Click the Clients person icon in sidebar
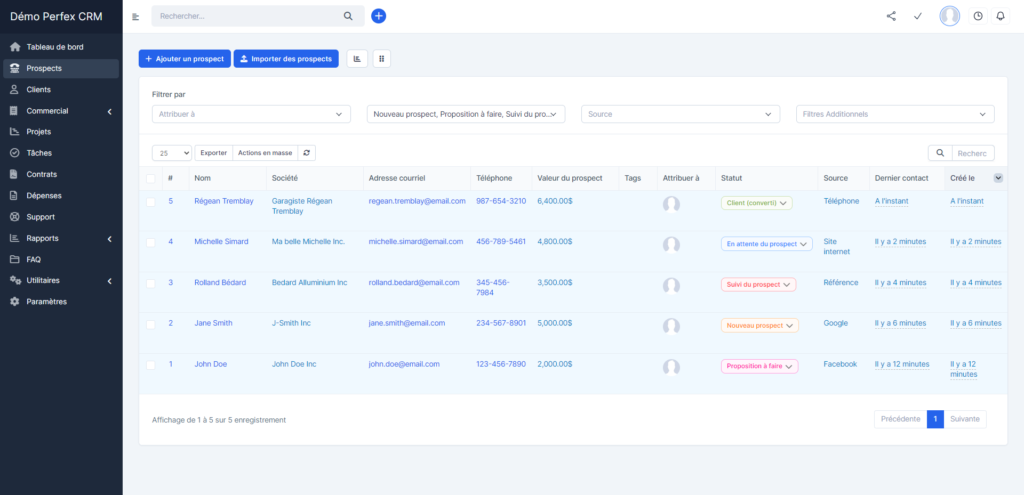The width and height of the screenshot is (1024, 495). point(15,89)
